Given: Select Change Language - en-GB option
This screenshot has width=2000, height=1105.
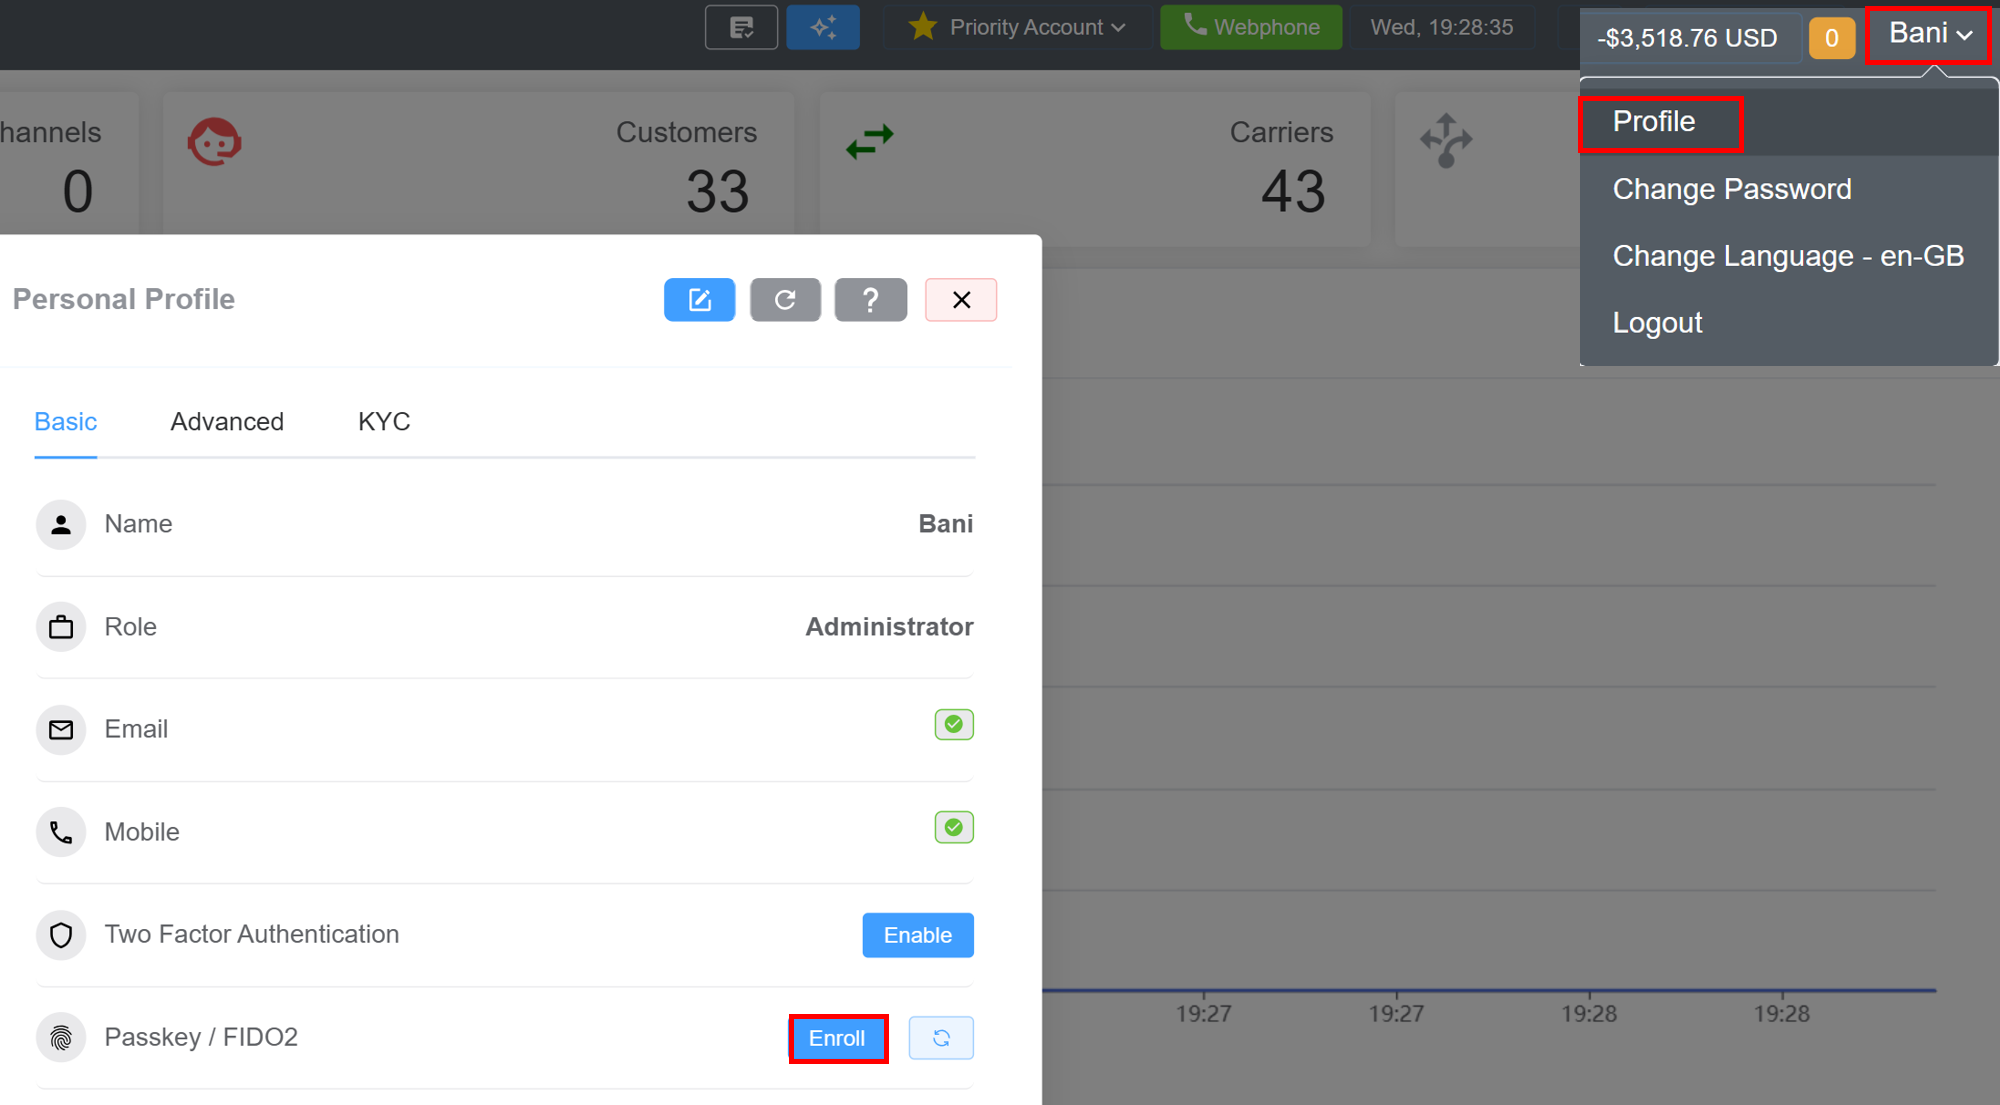Looking at the screenshot, I should click(x=1787, y=256).
